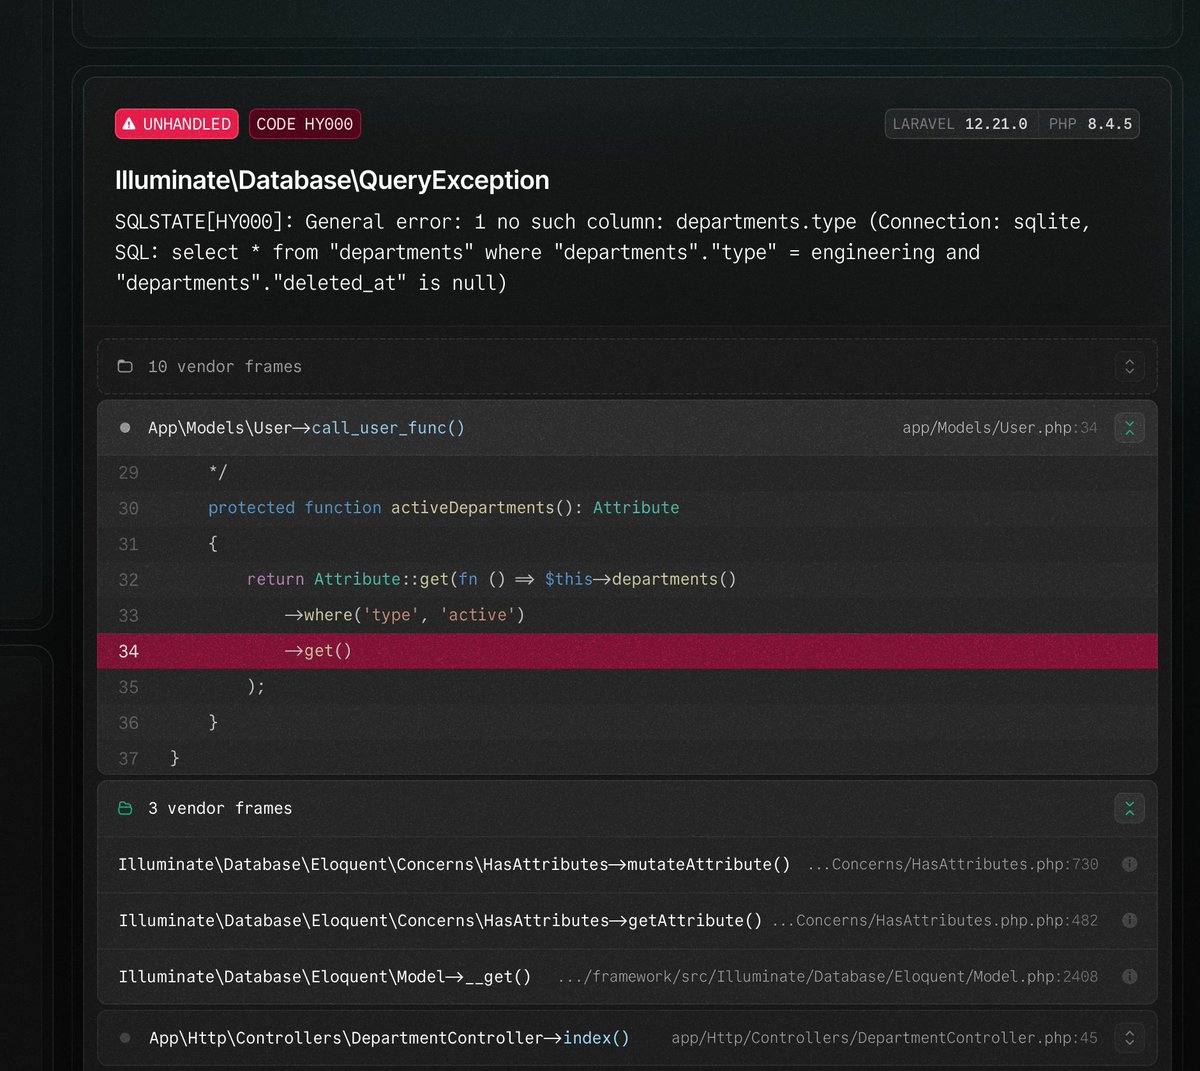Click highlighted line 34 ->get()
The height and width of the screenshot is (1071, 1200).
pyautogui.click(x=627, y=651)
